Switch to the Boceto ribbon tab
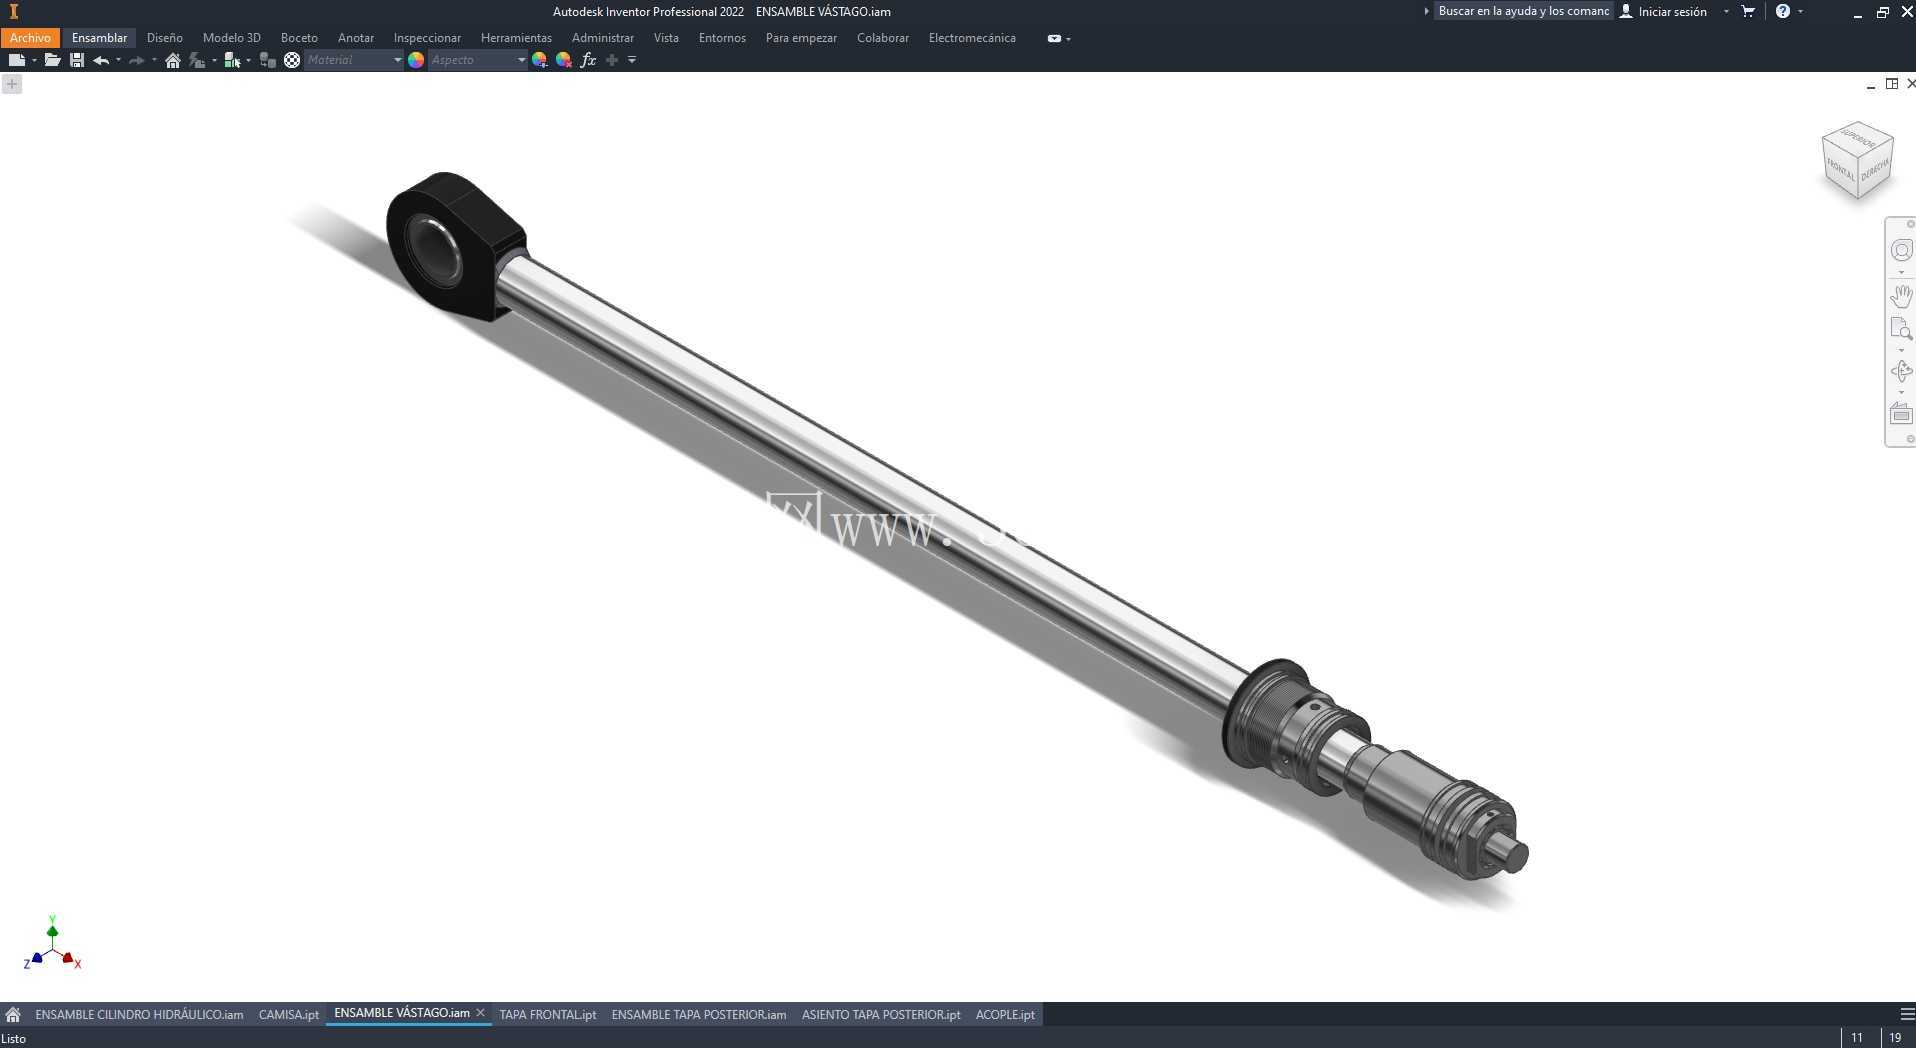 (299, 38)
